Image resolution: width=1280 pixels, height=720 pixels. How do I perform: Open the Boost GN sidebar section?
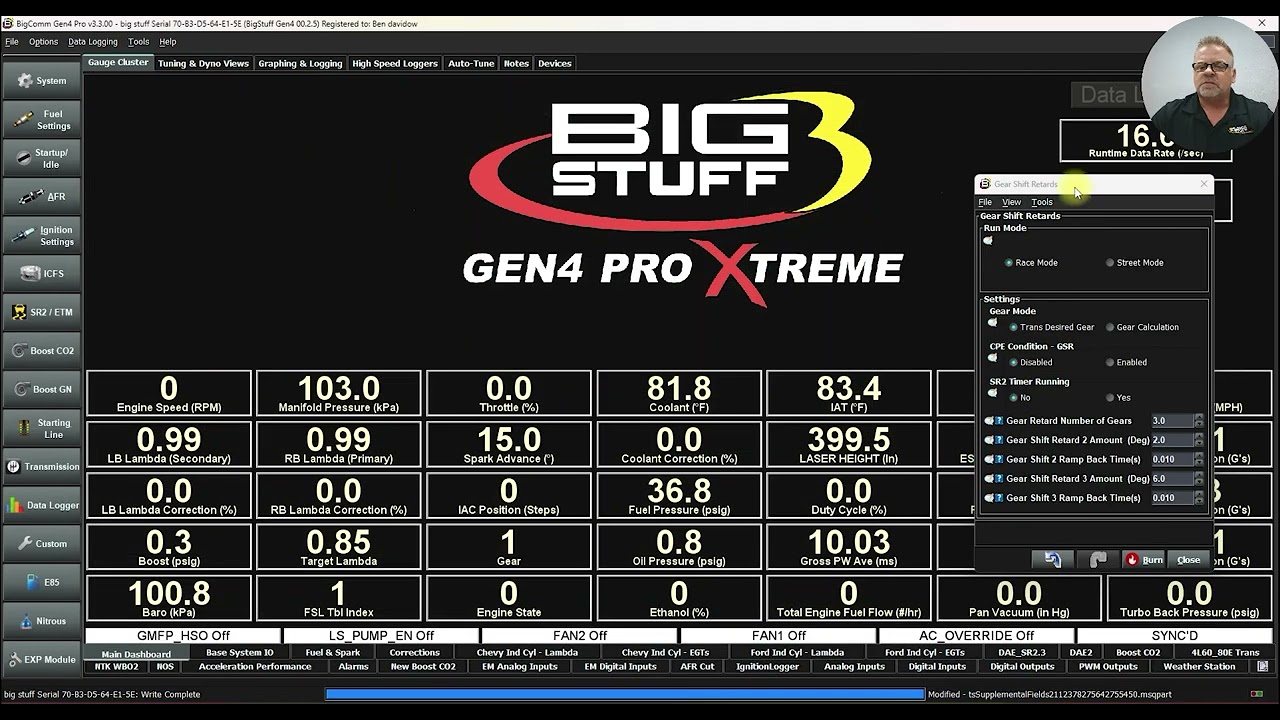41,389
